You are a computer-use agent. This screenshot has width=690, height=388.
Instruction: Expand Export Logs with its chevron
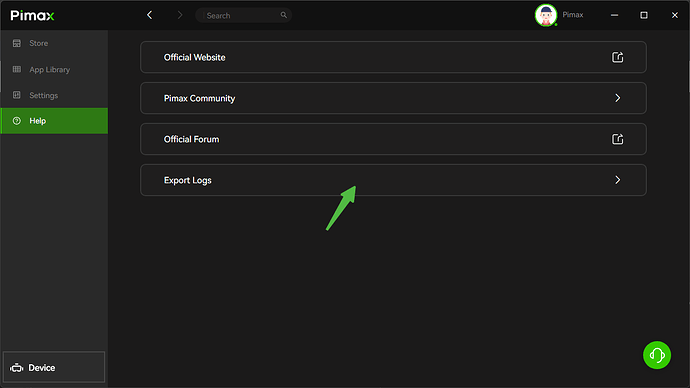tap(617, 180)
